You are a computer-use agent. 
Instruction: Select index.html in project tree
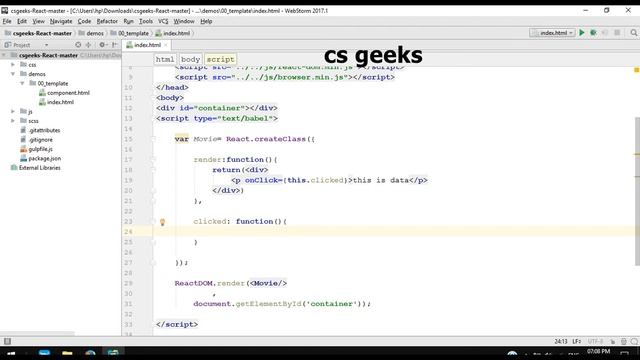[x=60, y=102]
